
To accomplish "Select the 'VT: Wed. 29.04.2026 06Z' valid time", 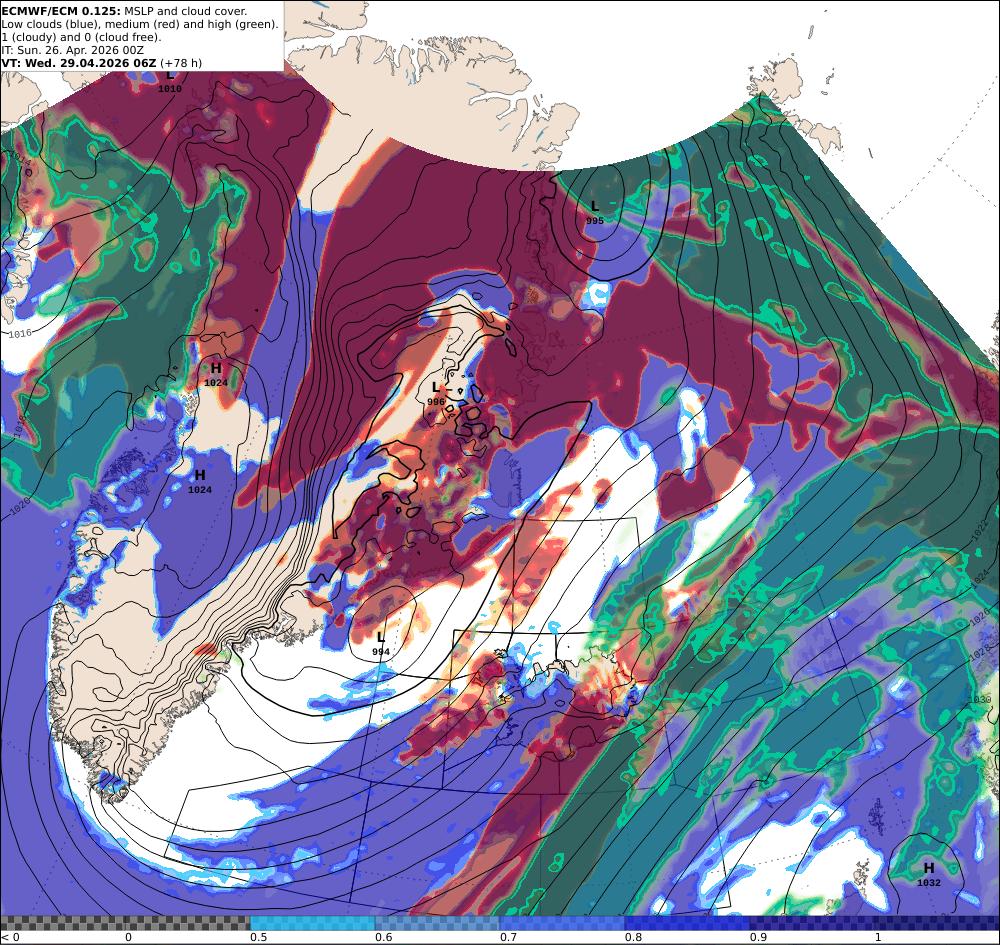I will (x=79, y=63).
